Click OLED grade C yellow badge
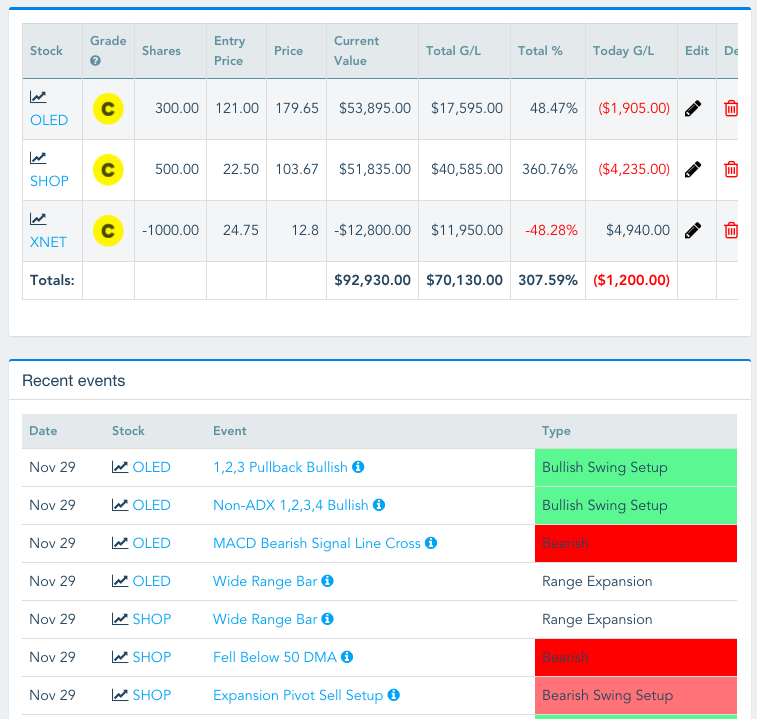Image resolution: width=757 pixels, height=719 pixels. pos(108,109)
